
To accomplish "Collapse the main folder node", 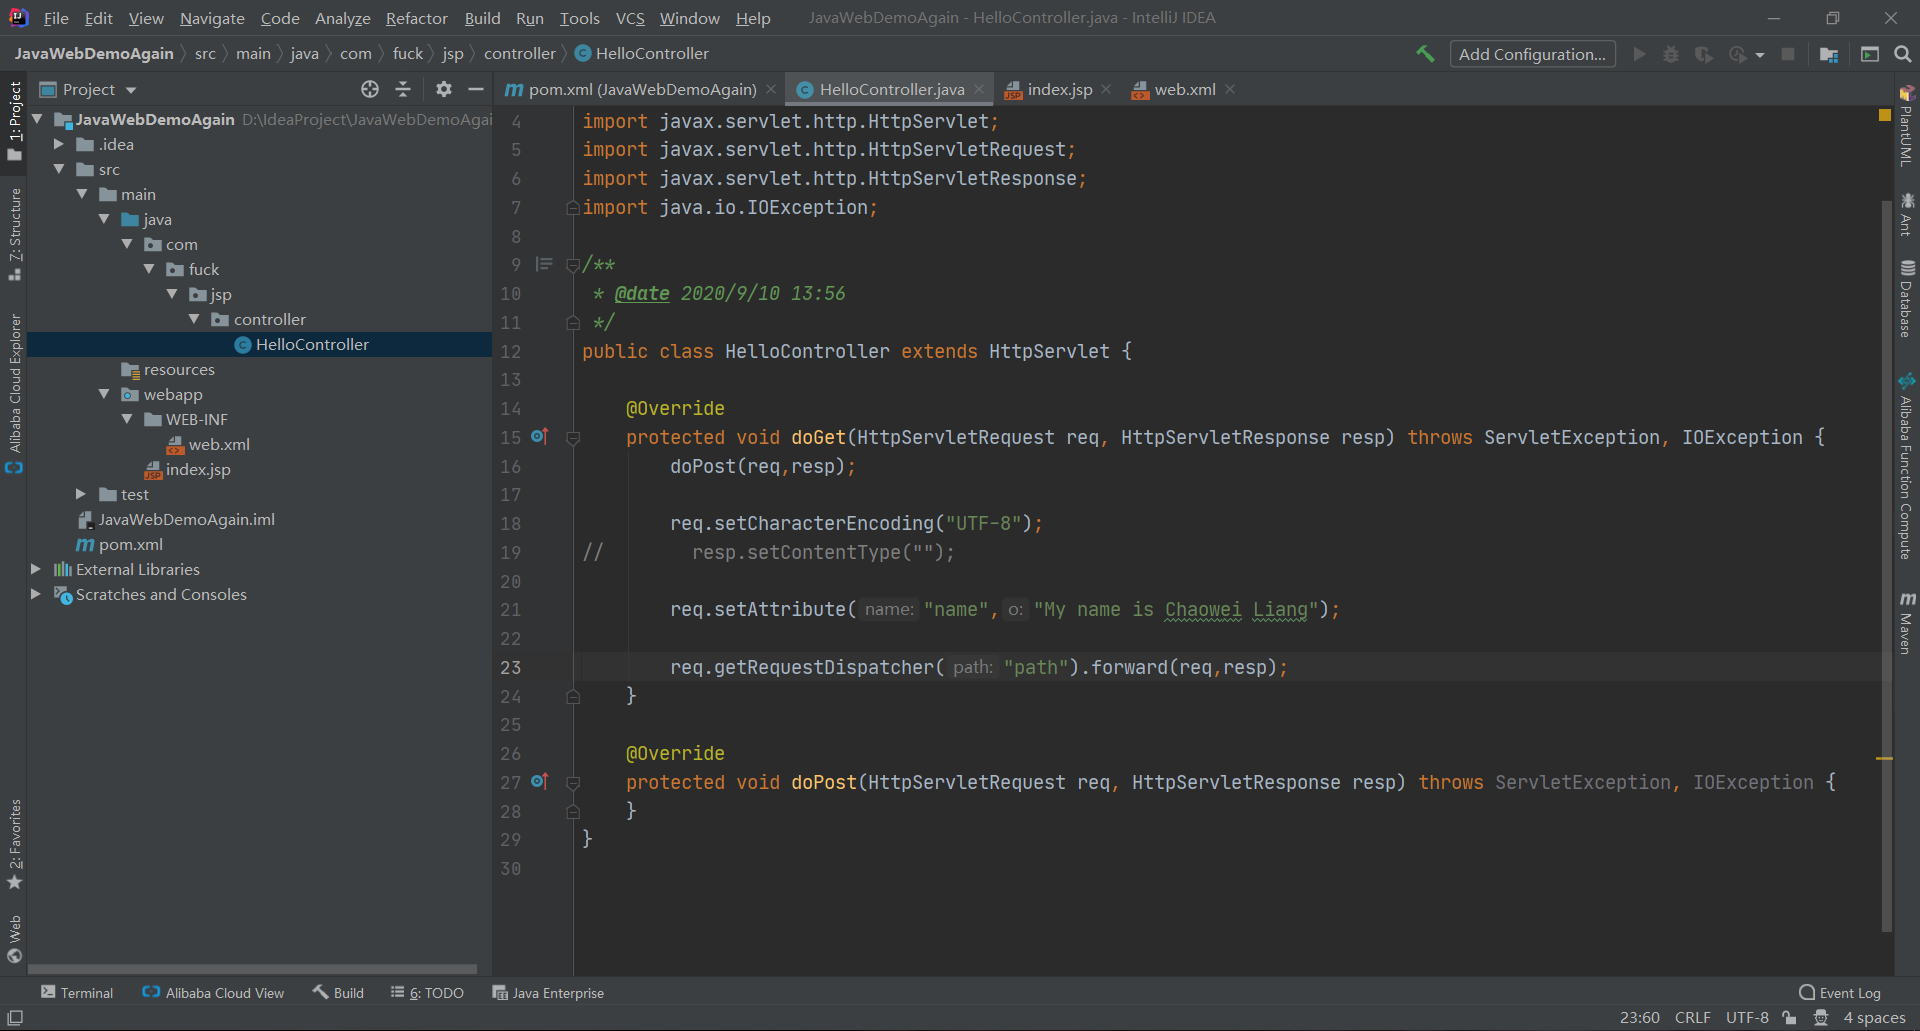I will (82, 194).
